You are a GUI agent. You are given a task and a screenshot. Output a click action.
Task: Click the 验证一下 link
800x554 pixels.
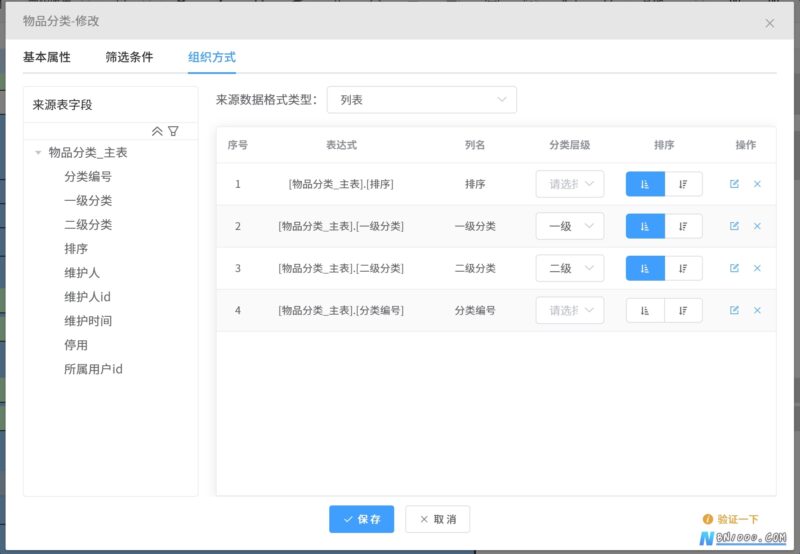pyautogui.click(x=731, y=519)
